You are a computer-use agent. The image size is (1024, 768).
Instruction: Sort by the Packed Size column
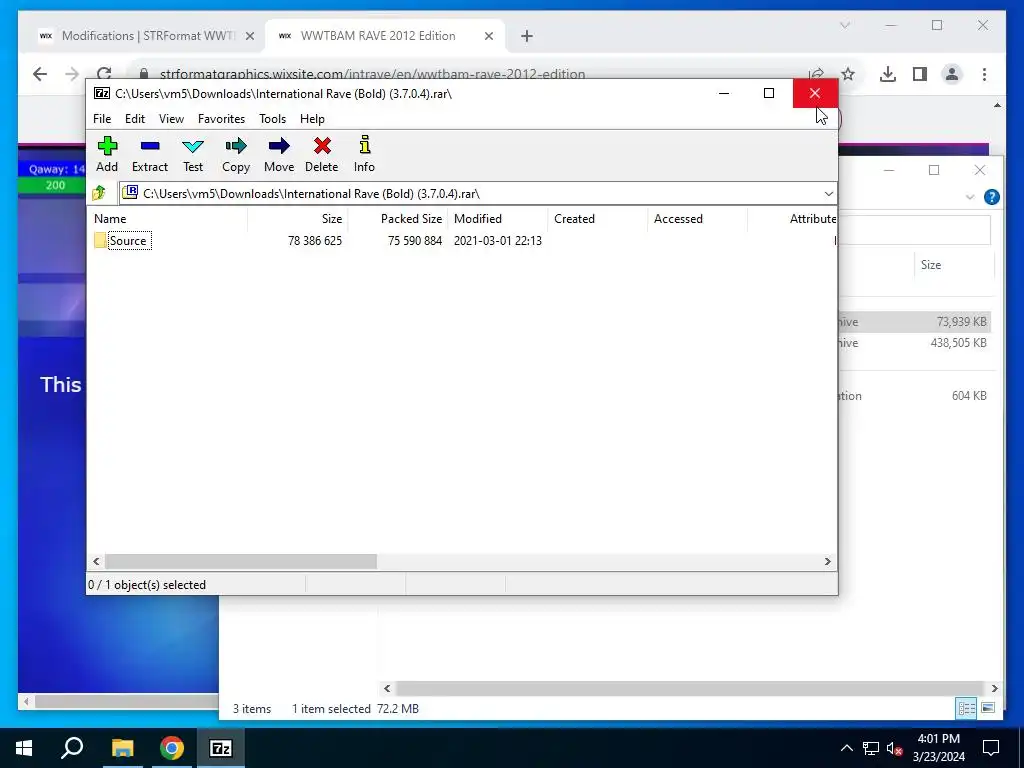[x=397, y=219]
